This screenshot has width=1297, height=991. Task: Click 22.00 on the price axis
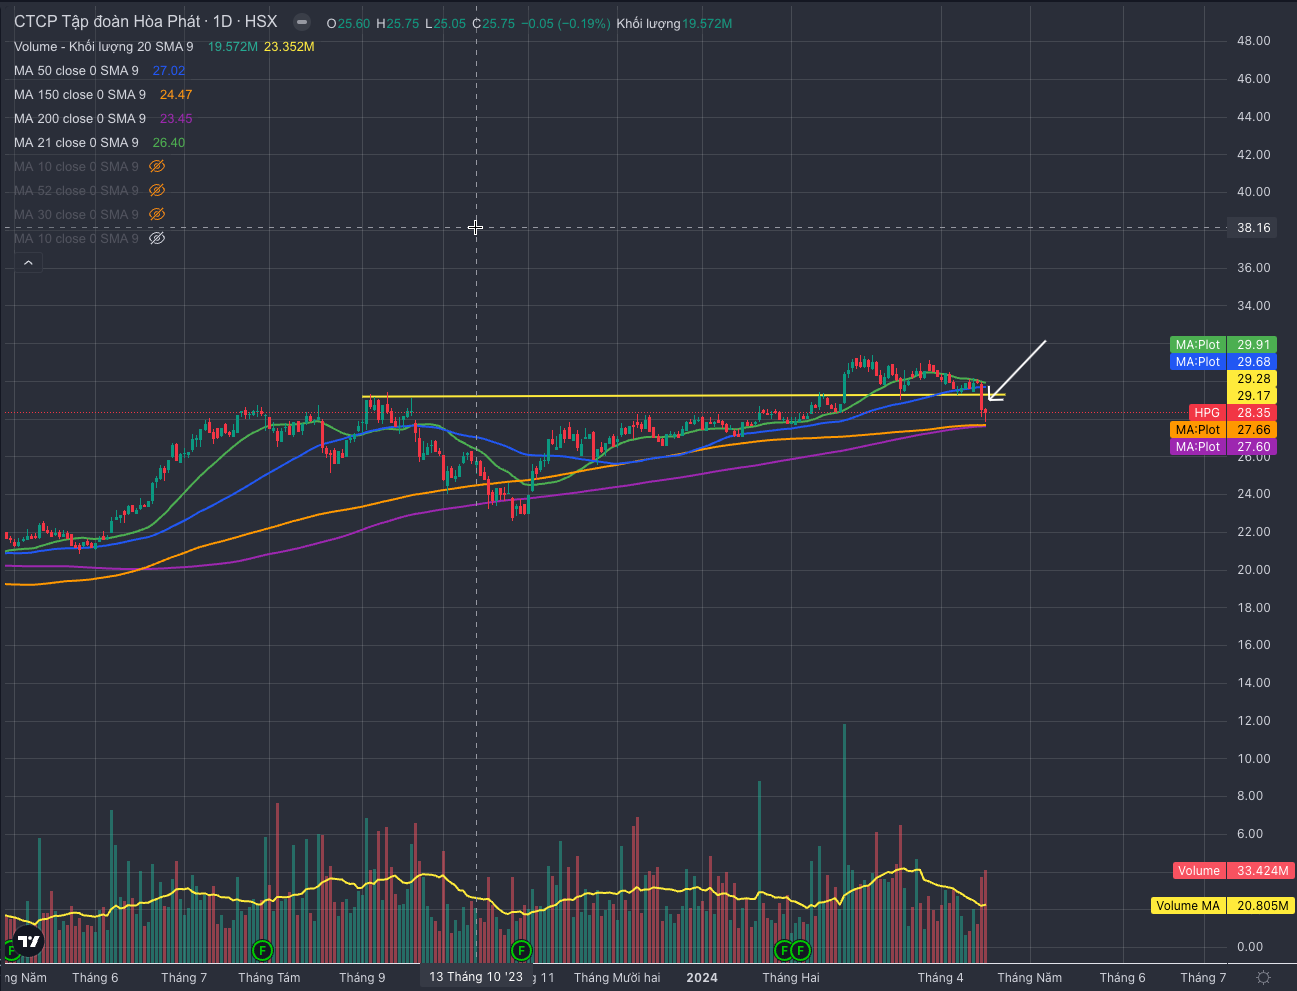point(1253,532)
